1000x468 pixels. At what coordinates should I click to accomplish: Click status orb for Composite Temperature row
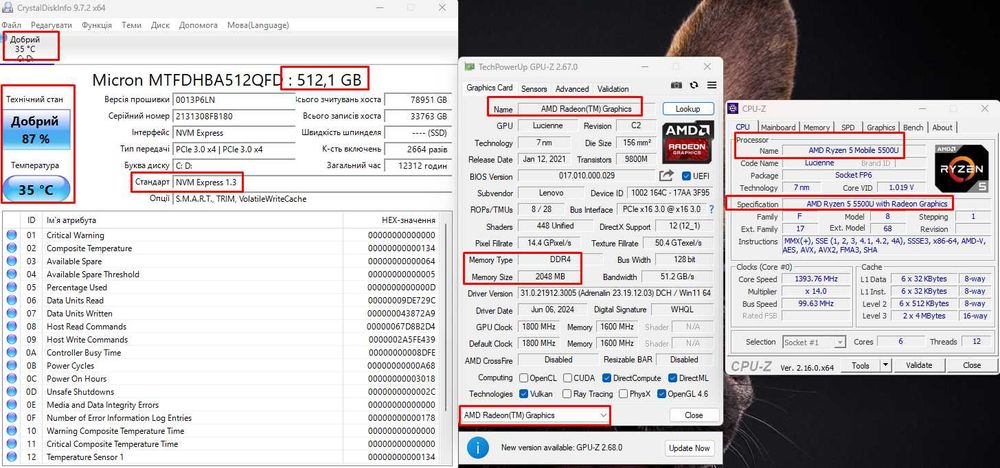click(x=11, y=248)
